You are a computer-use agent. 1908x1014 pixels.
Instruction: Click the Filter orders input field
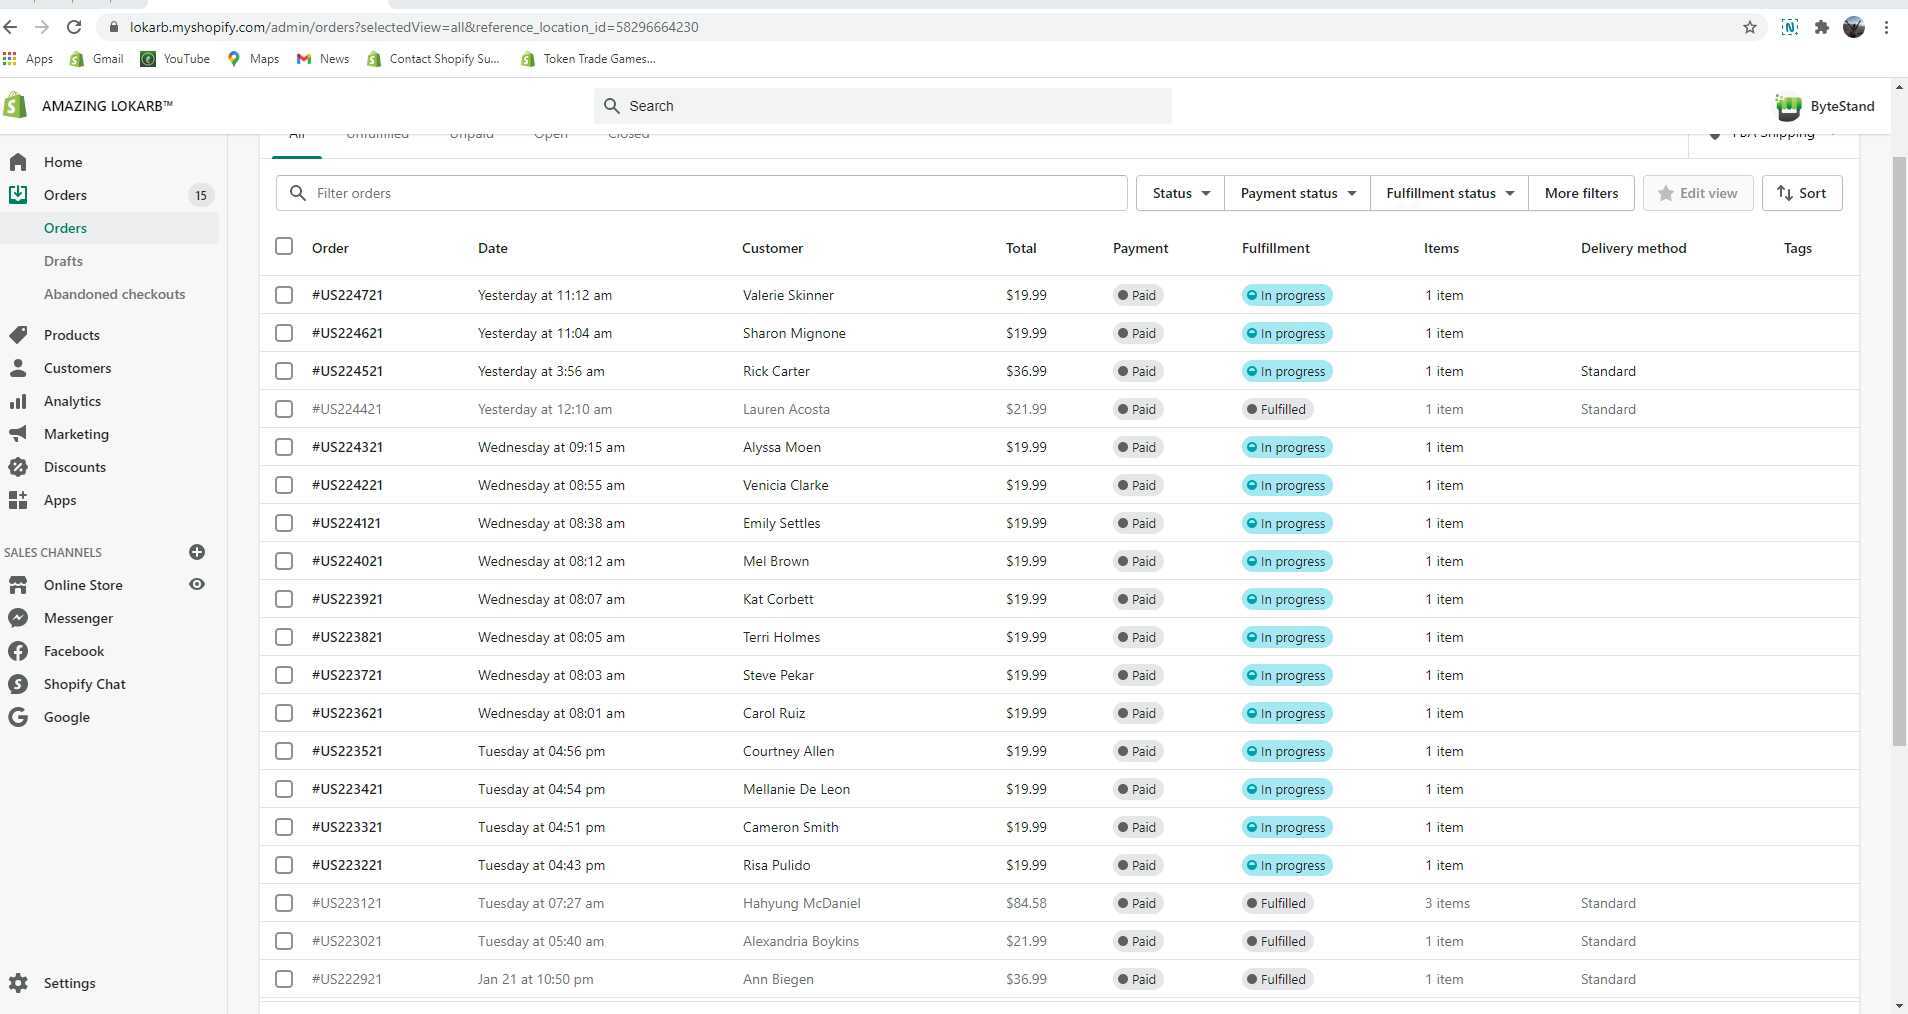pyautogui.click(x=700, y=193)
